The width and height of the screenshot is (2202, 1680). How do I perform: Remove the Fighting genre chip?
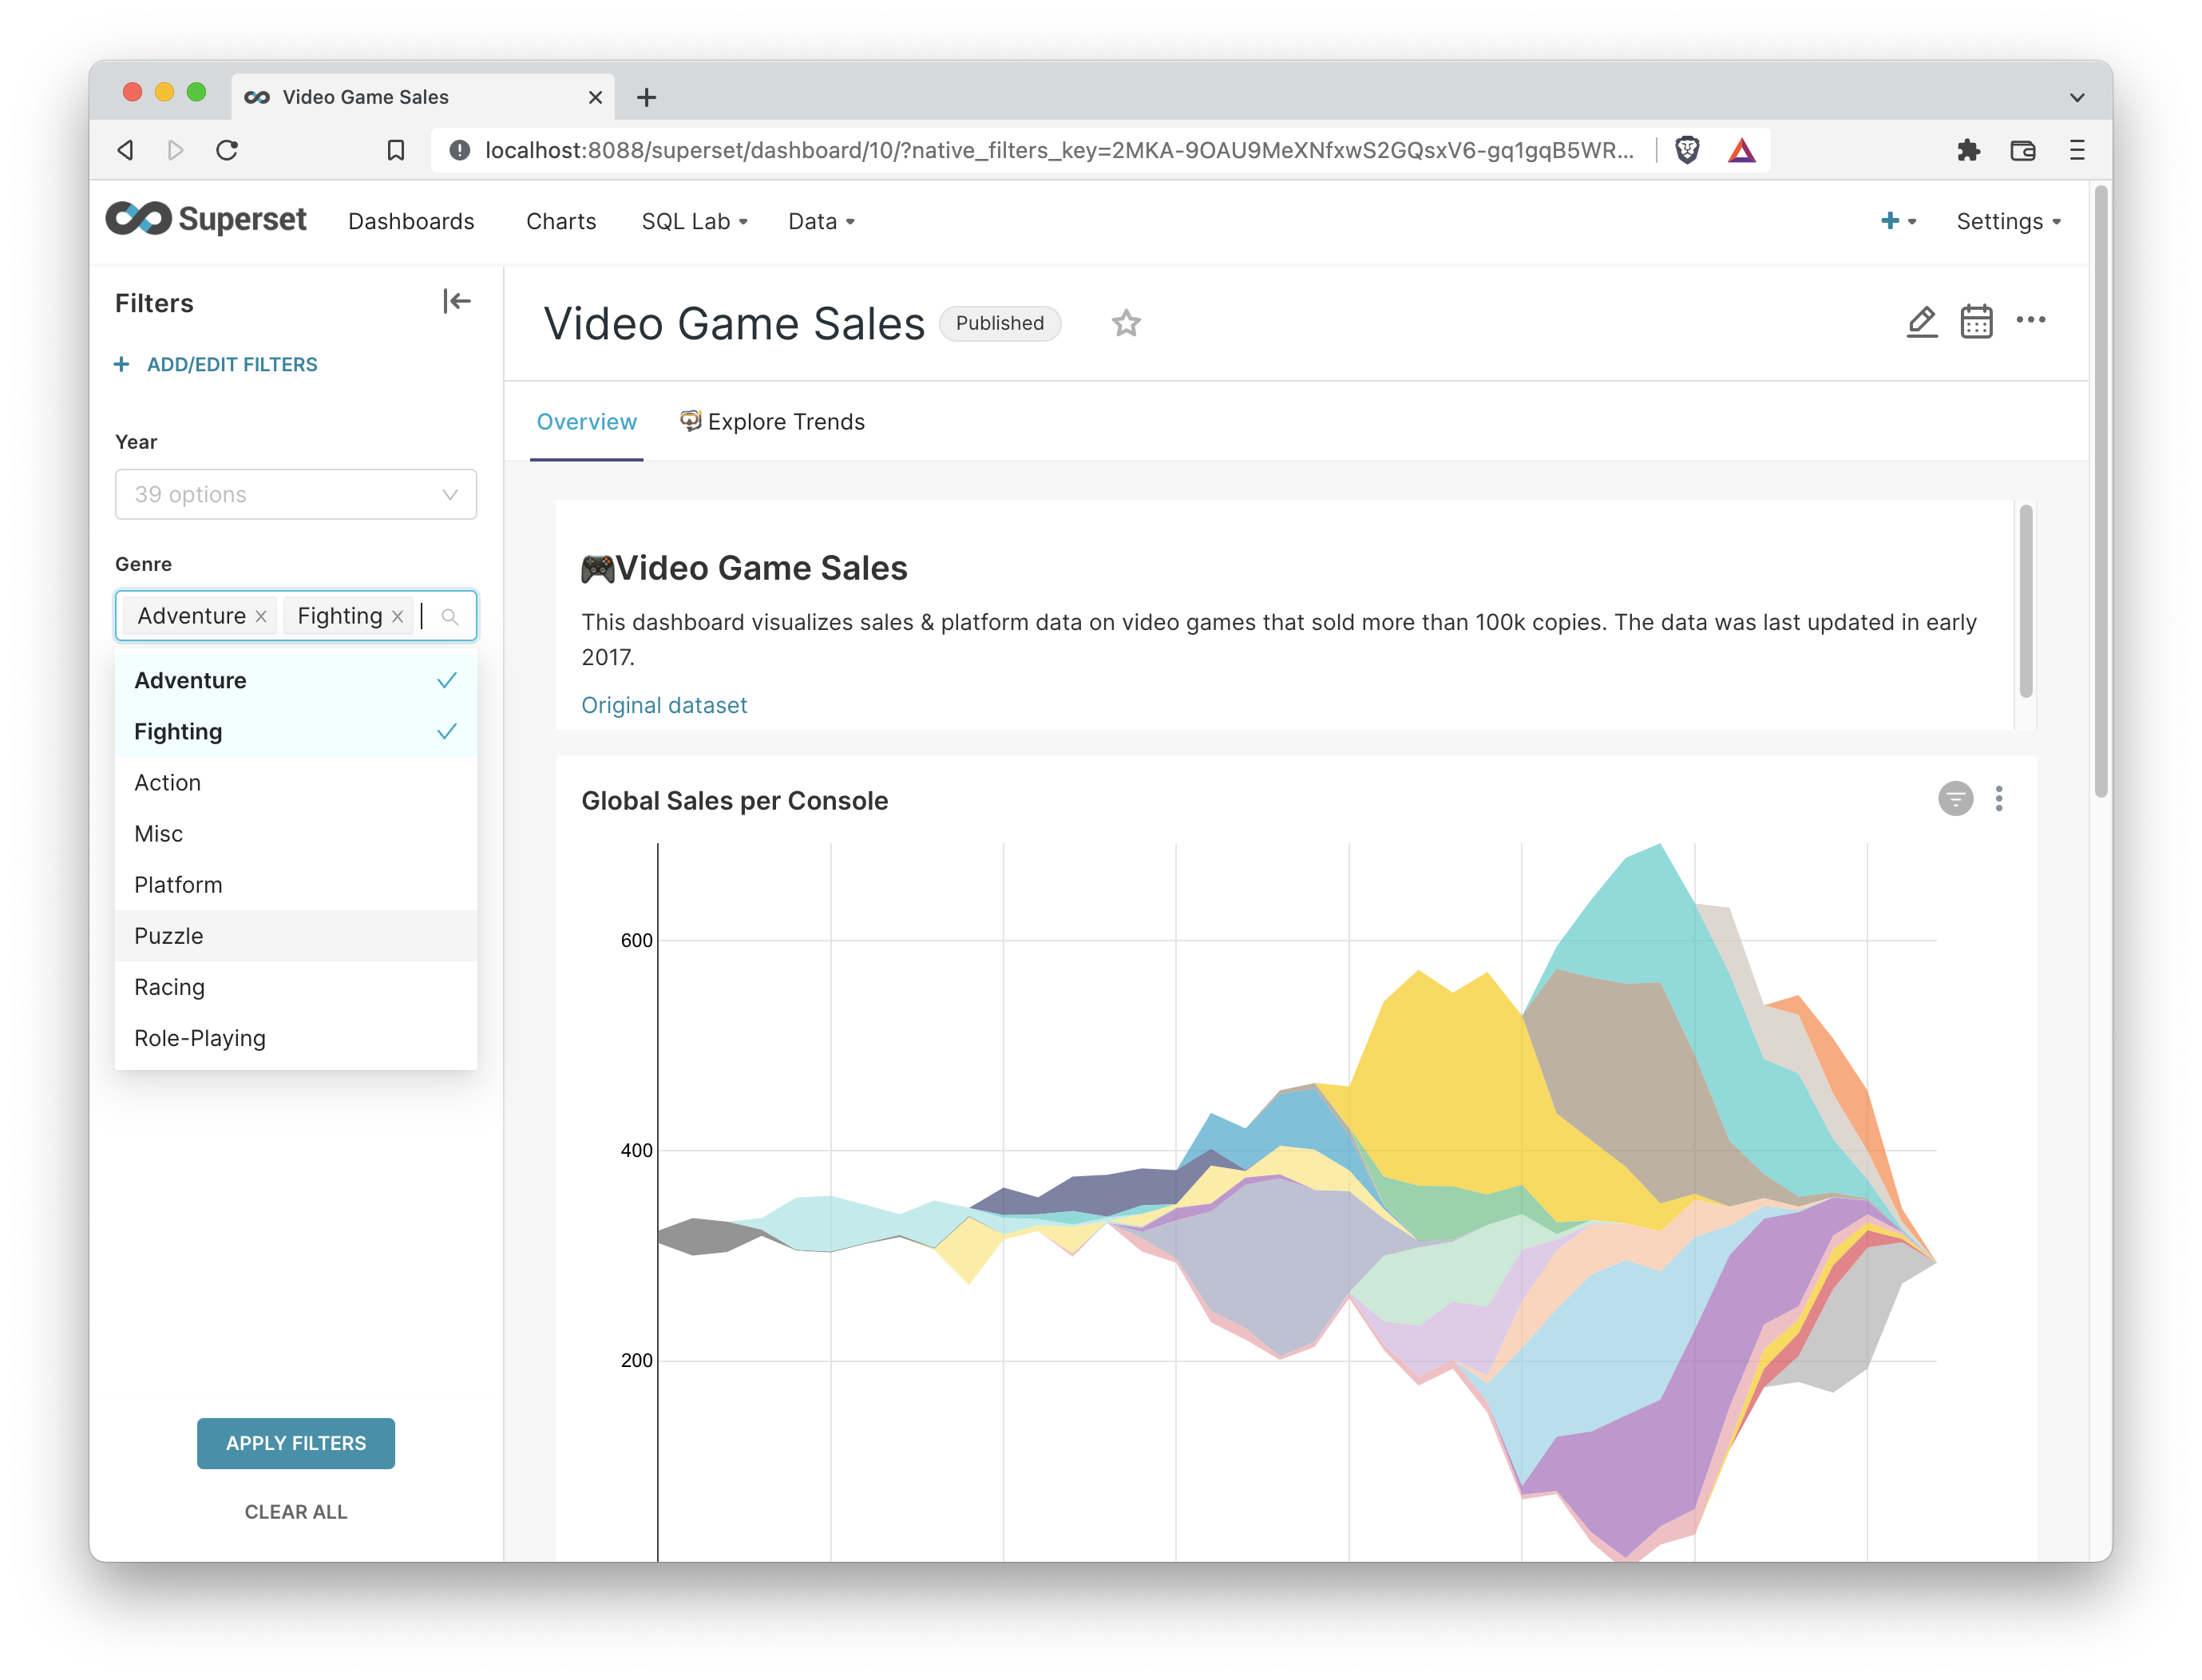[x=397, y=616]
